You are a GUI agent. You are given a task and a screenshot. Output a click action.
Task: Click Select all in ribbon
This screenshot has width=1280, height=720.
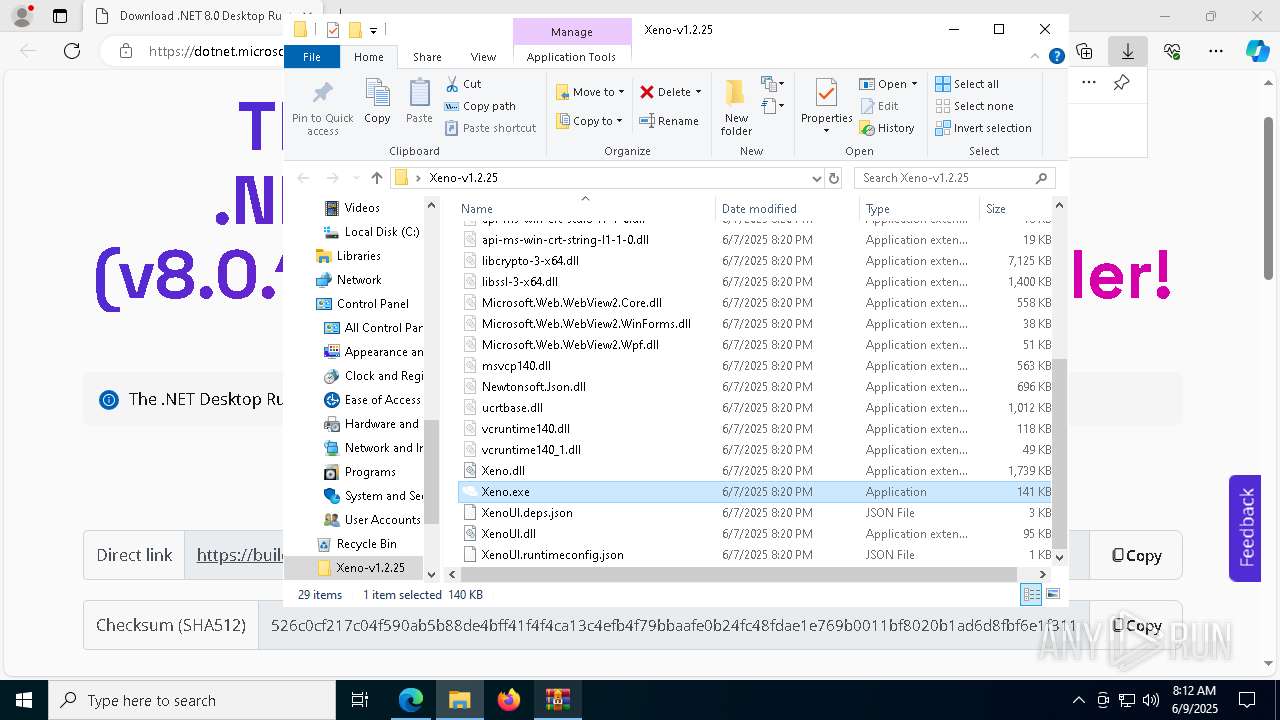(x=967, y=84)
